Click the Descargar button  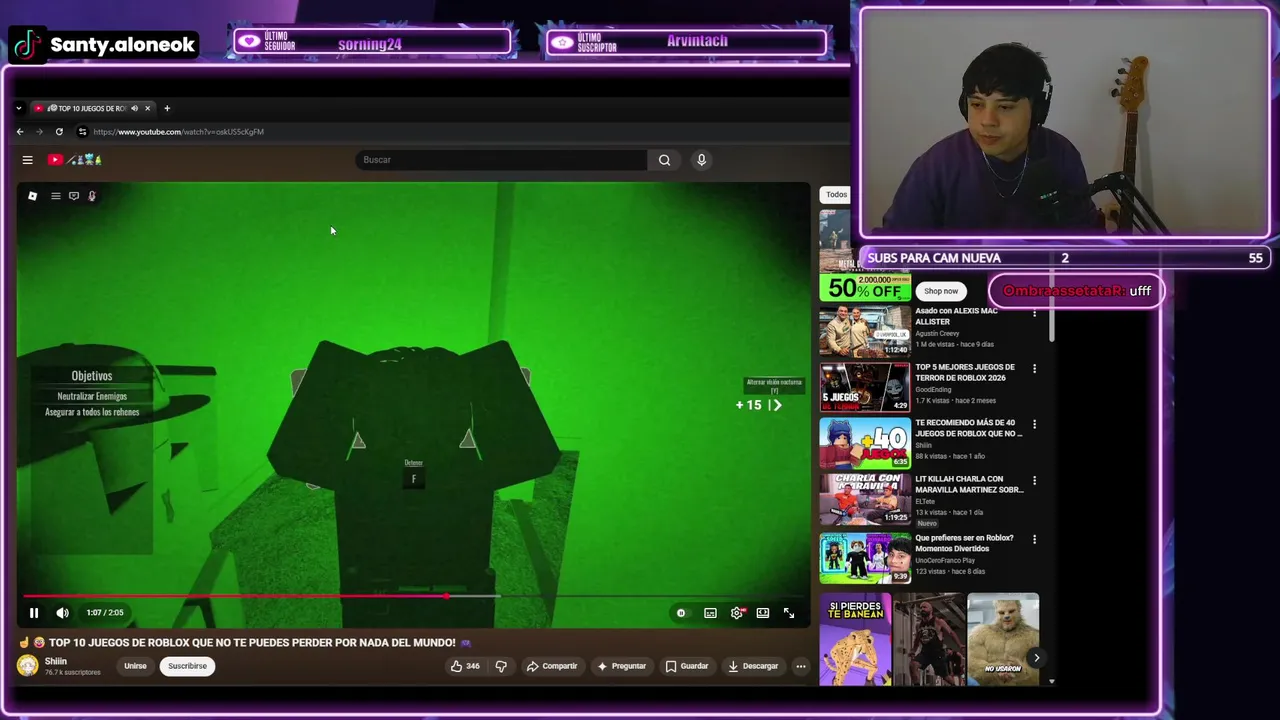pyautogui.click(x=754, y=666)
